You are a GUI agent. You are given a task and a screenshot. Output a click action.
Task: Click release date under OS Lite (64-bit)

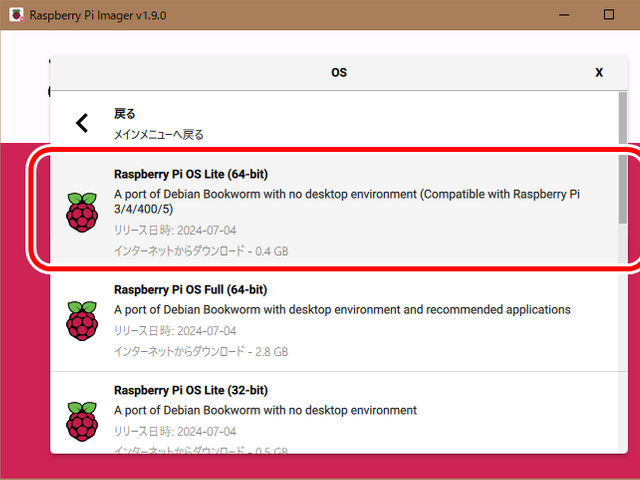[x=175, y=231]
